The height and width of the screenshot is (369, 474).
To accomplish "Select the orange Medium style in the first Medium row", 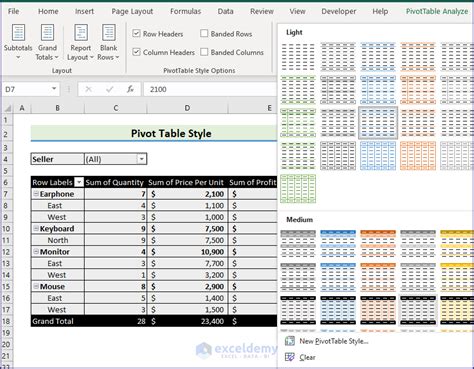I will point(378,243).
